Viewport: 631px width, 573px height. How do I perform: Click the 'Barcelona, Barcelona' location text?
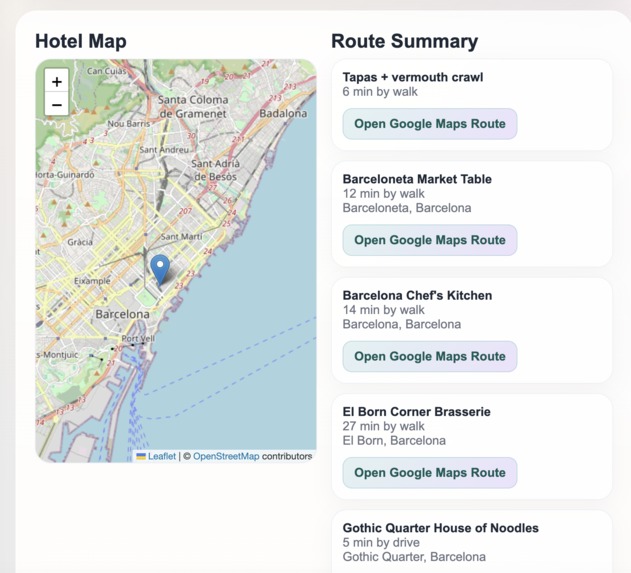click(x=402, y=324)
